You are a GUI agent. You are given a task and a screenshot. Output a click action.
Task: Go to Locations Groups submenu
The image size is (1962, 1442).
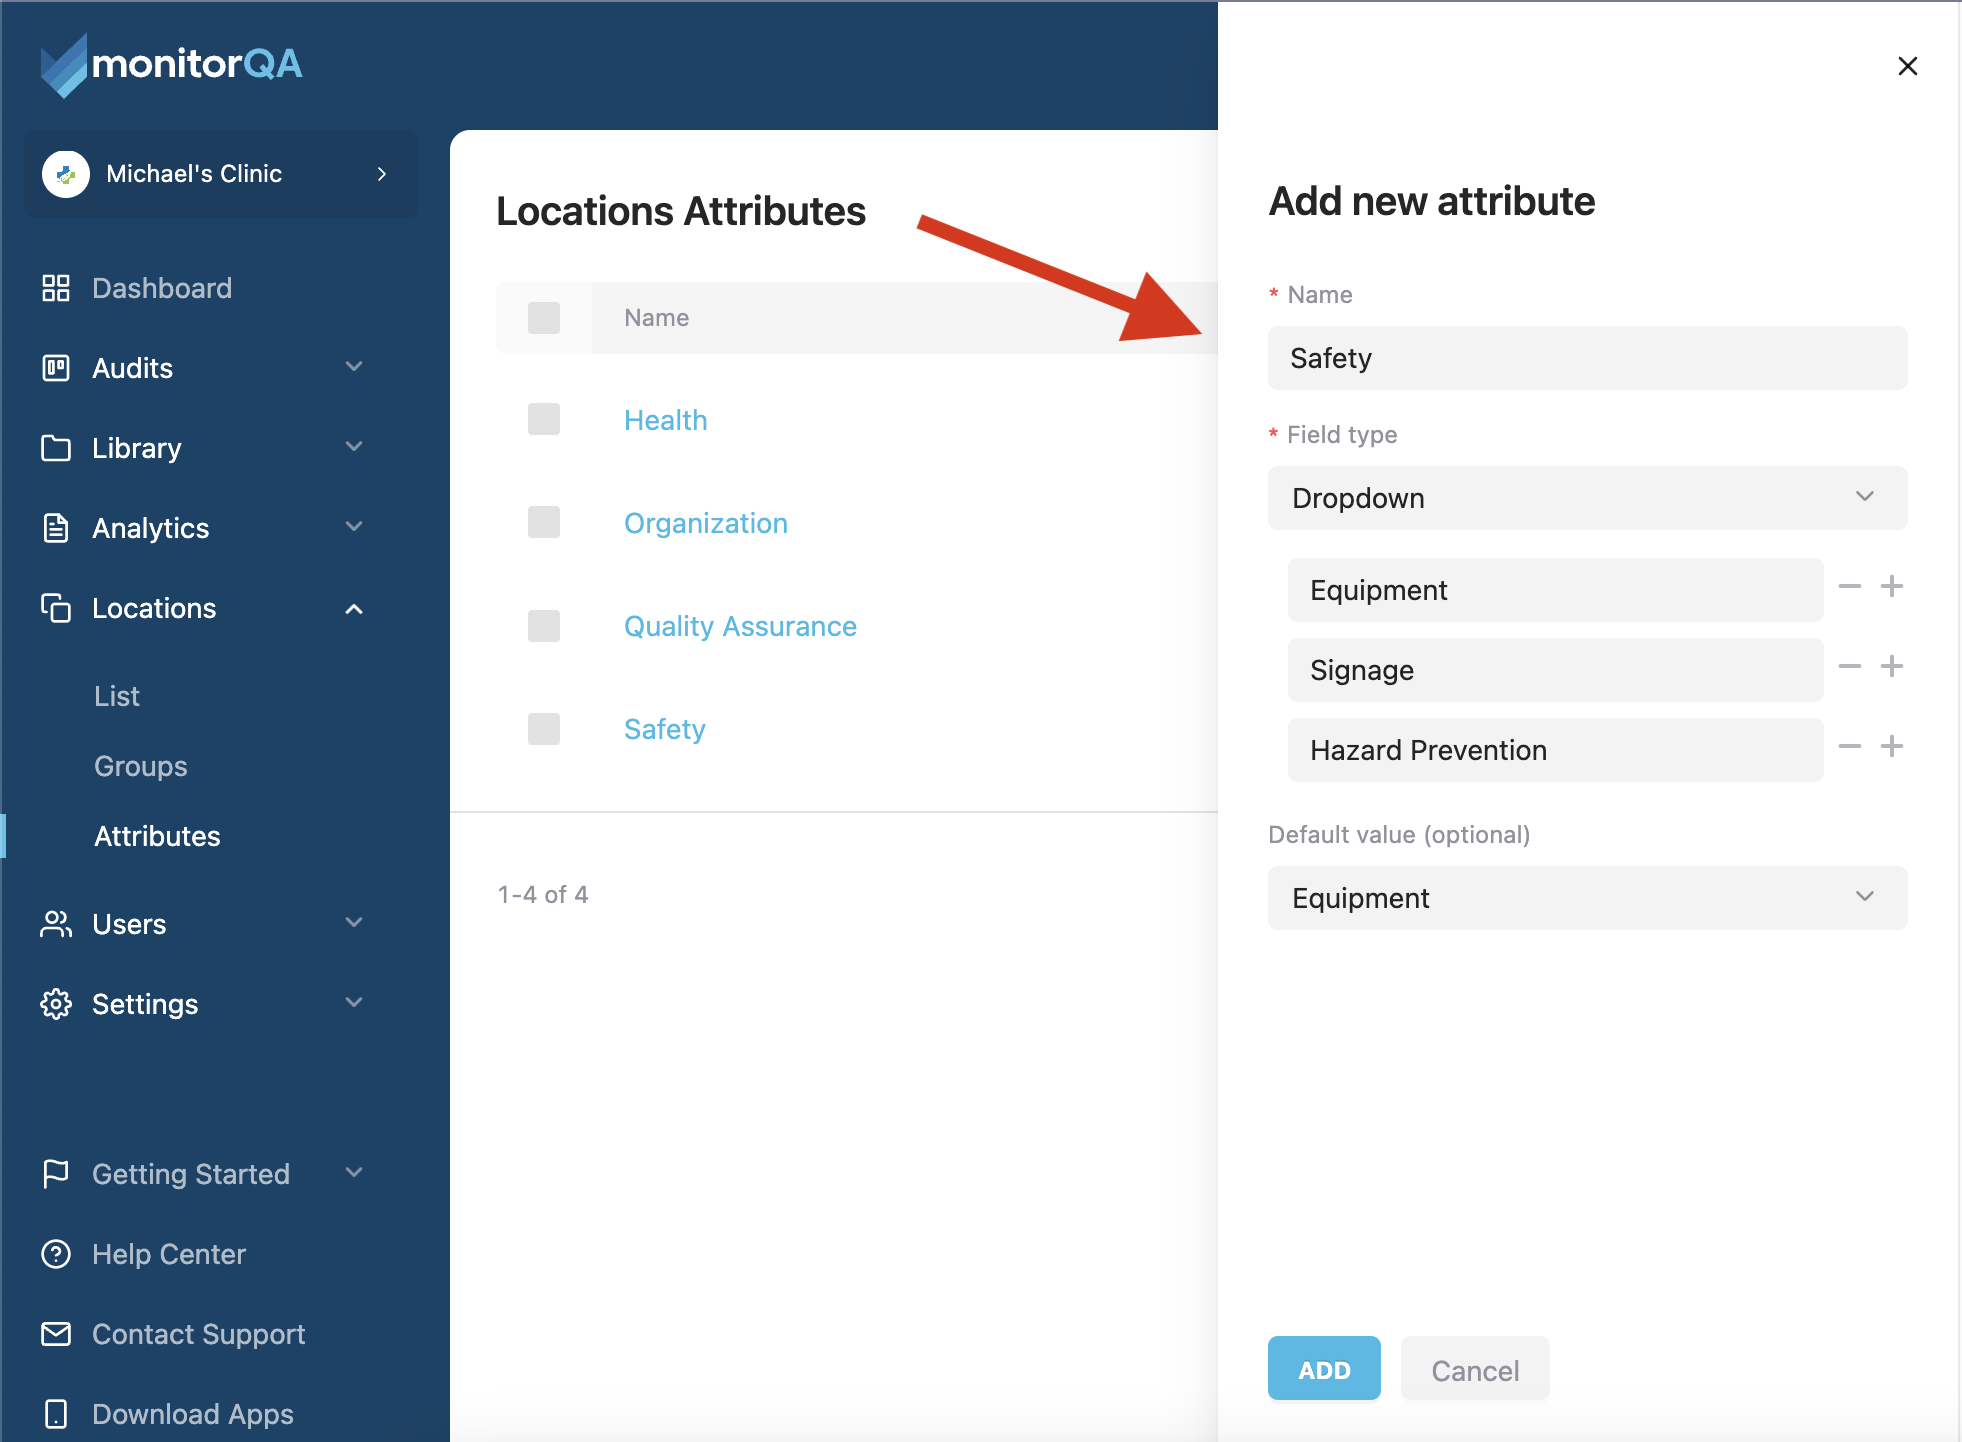[141, 766]
